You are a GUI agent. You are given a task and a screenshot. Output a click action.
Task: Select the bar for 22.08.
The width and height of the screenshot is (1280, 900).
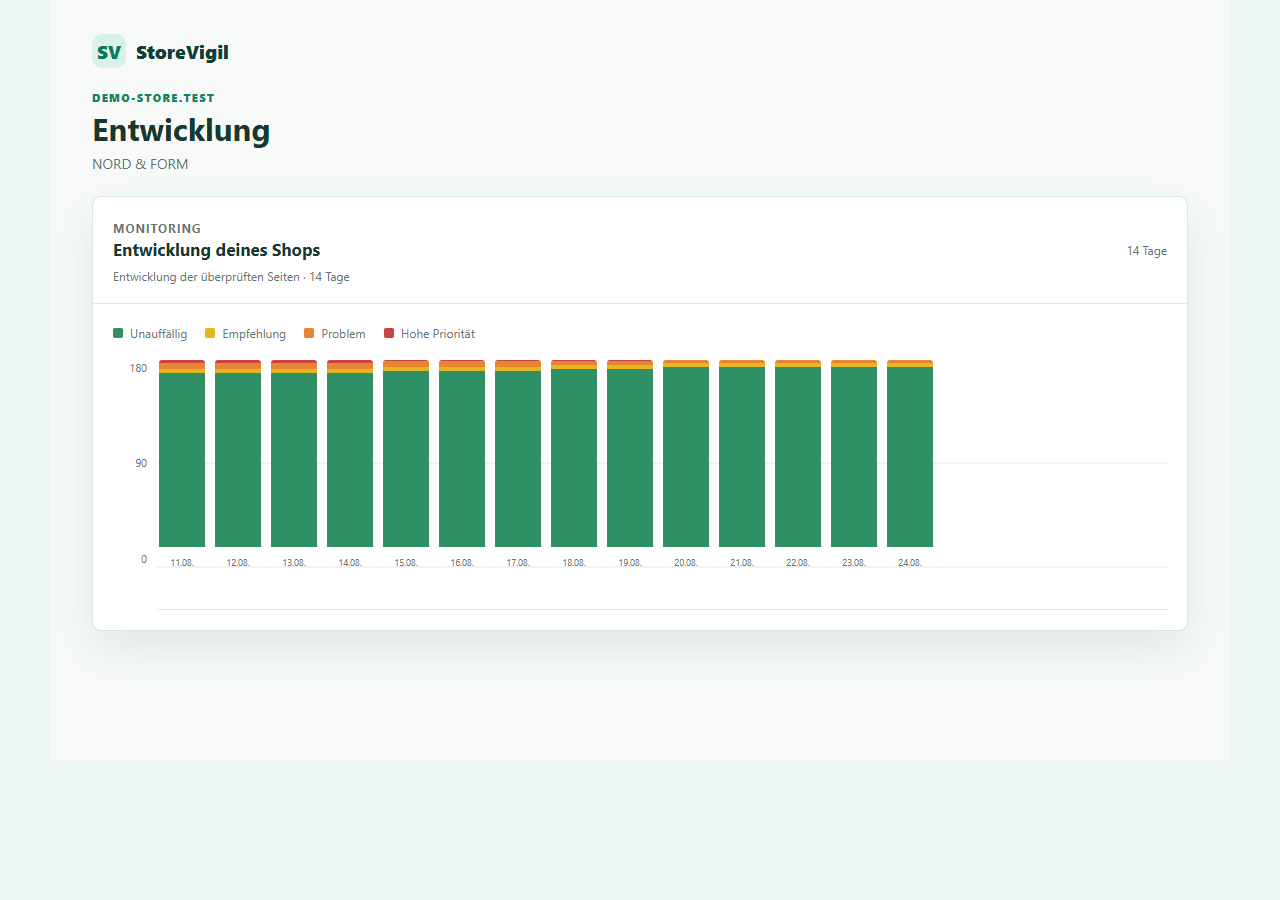pyautogui.click(x=798, y=453)
